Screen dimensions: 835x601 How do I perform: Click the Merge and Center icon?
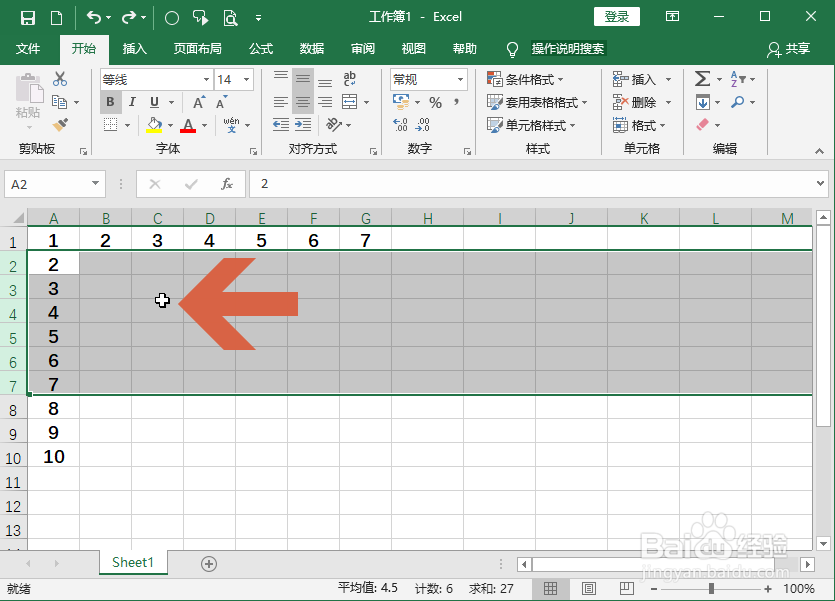coord(349,102)
